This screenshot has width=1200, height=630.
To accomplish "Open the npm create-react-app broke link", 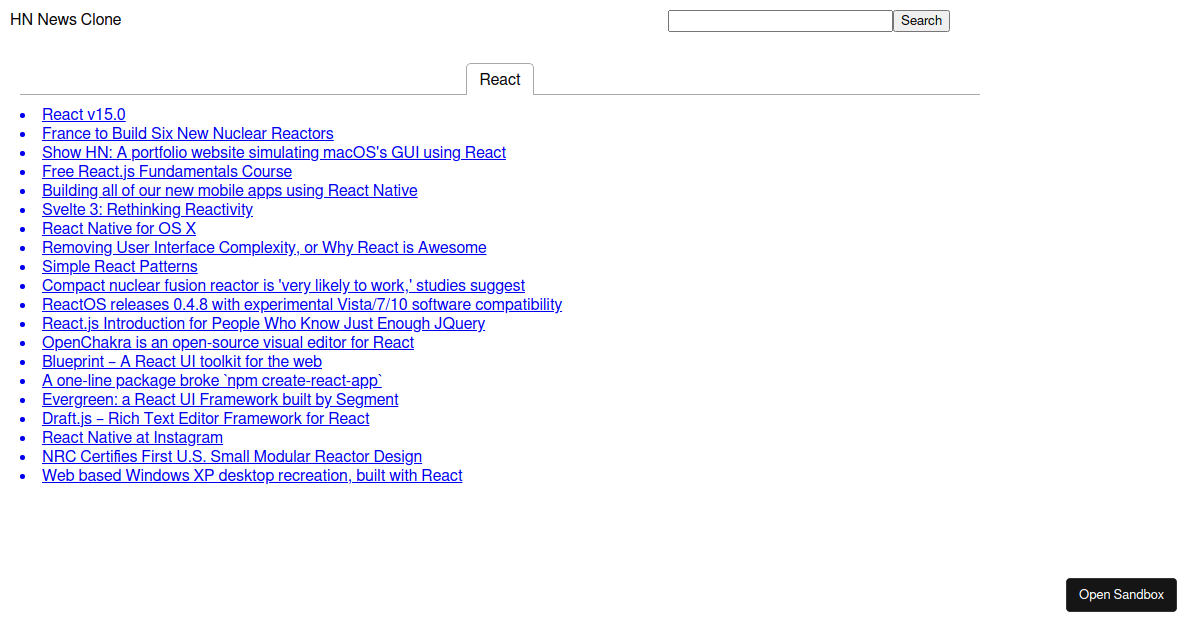I will click(x=212, y=381).
